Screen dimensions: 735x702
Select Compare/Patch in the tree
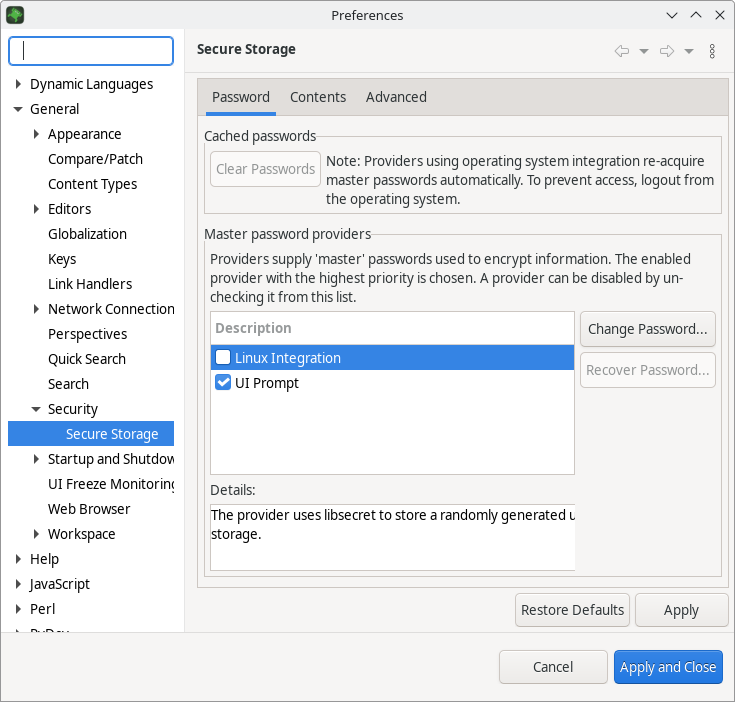(95, 159)
